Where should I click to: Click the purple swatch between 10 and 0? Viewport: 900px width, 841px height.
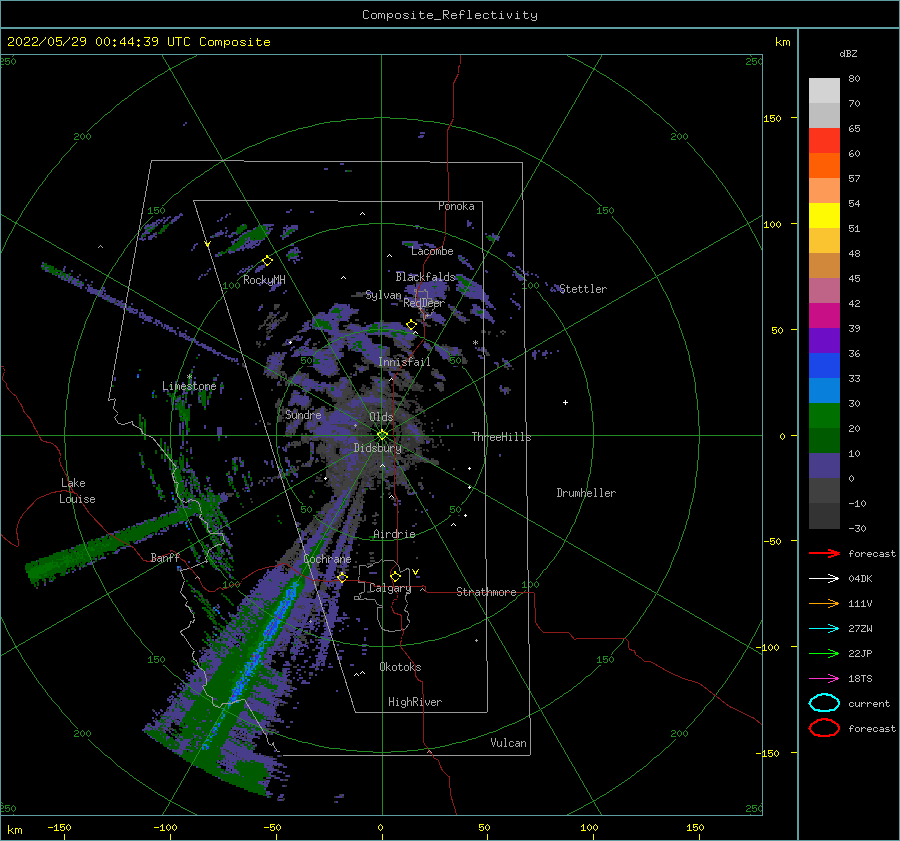[x=824, y=466]
